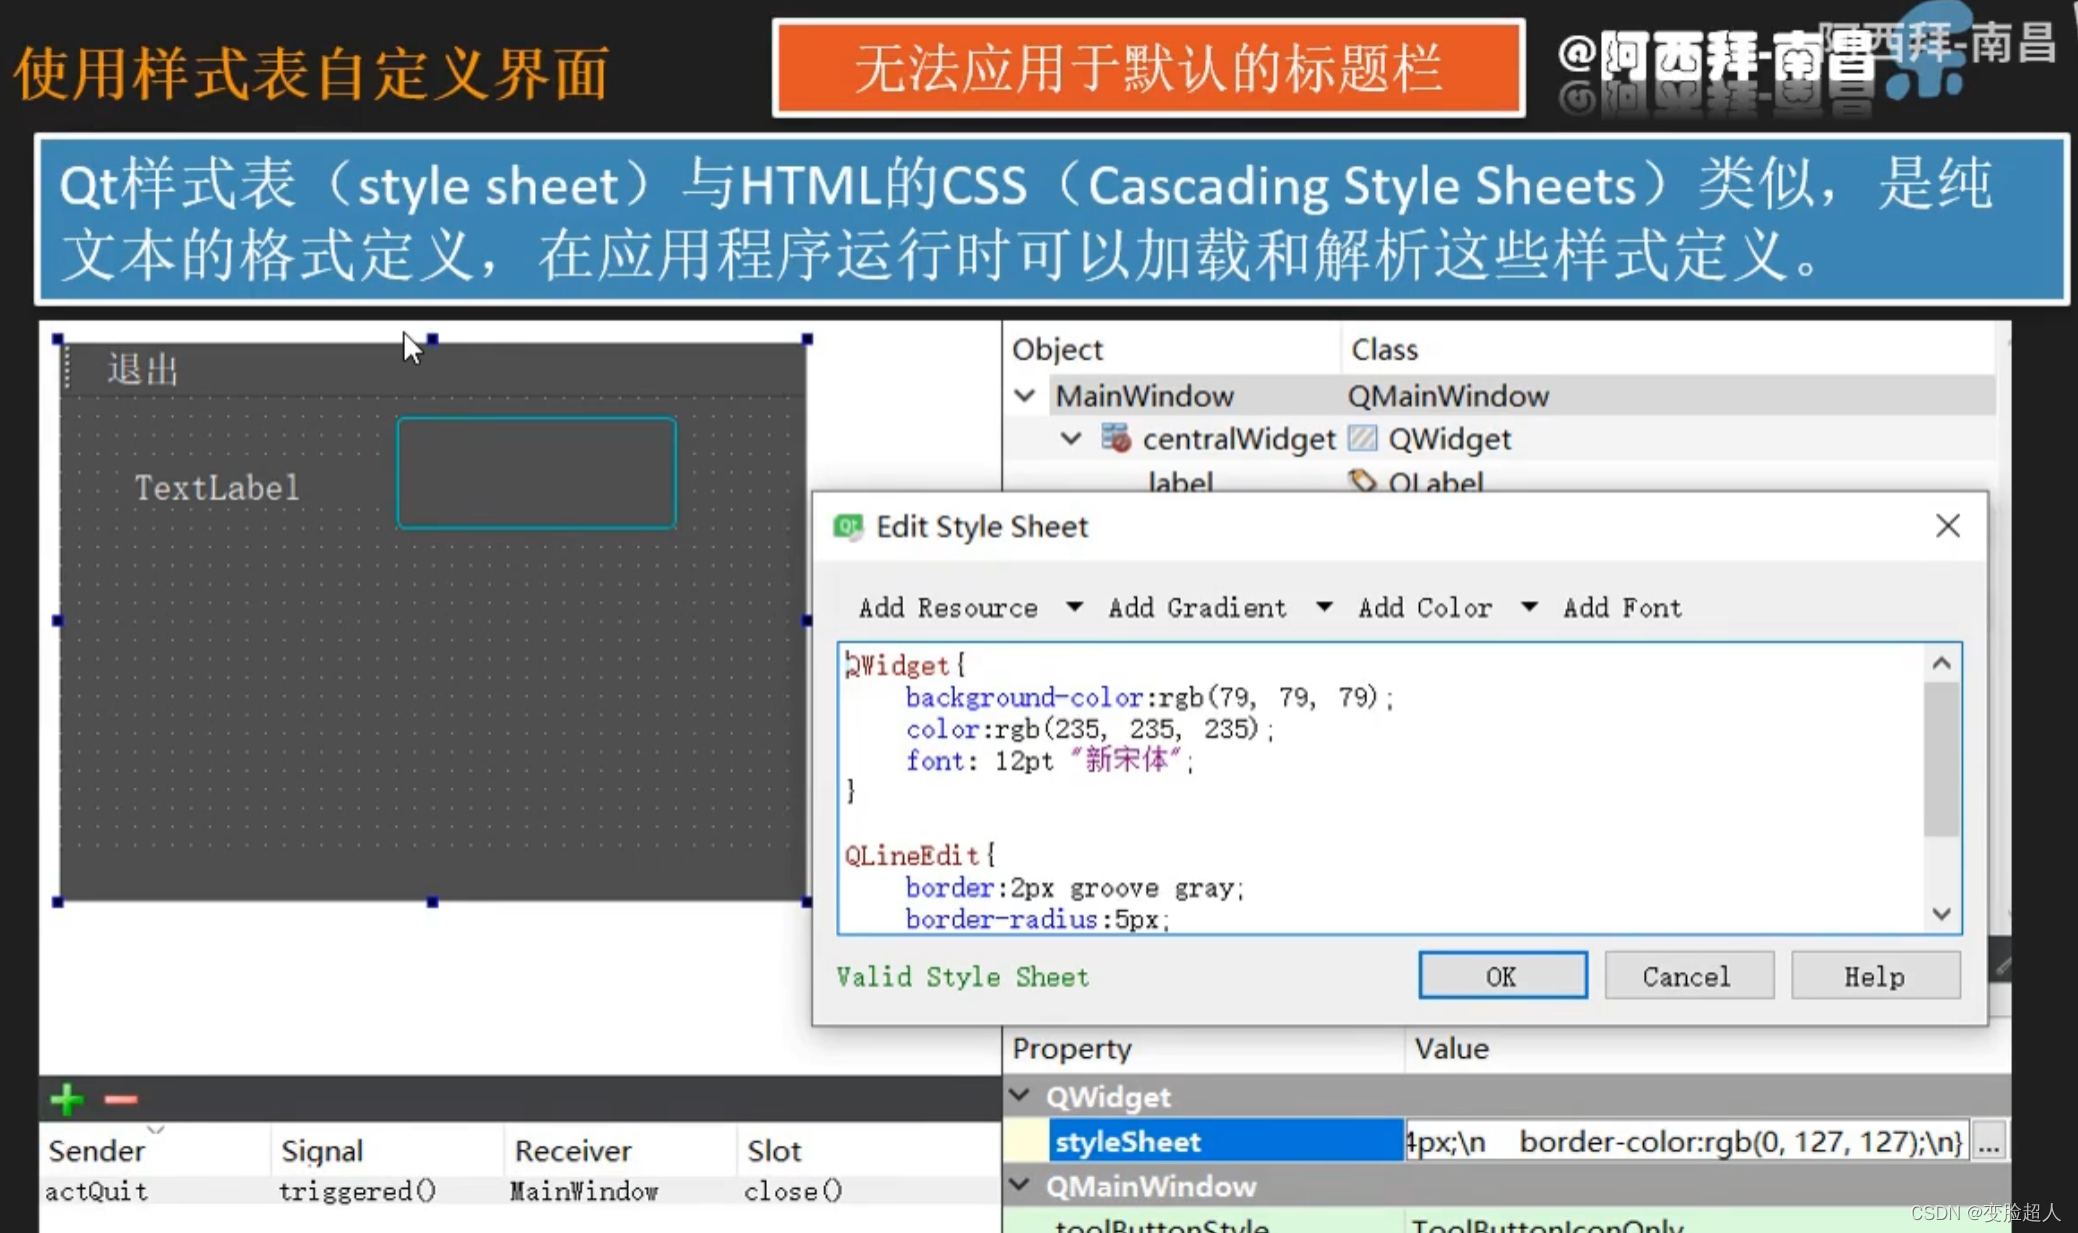Click the green plus add-connection icon
The width and height of the screenshot is (2078, 1233).
[x=67, y=1099]
